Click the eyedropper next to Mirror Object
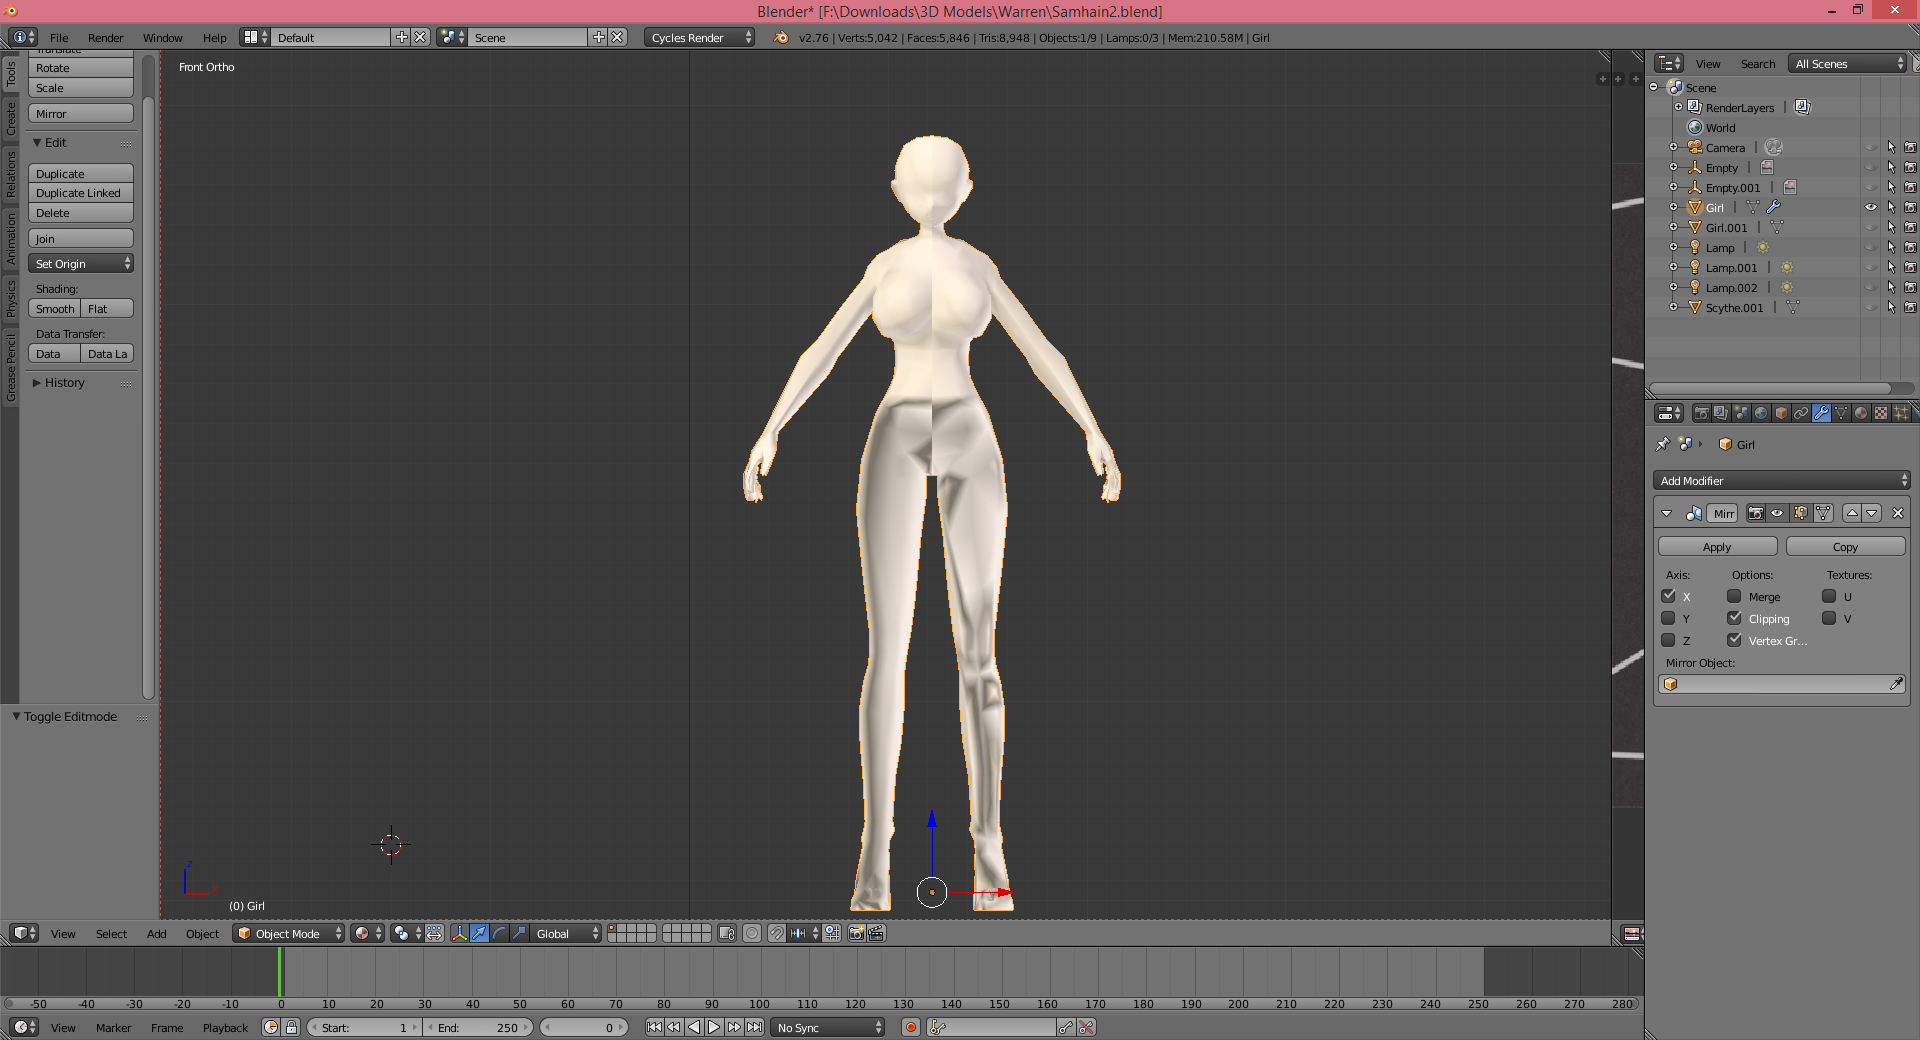 [x=1896, y=684]
